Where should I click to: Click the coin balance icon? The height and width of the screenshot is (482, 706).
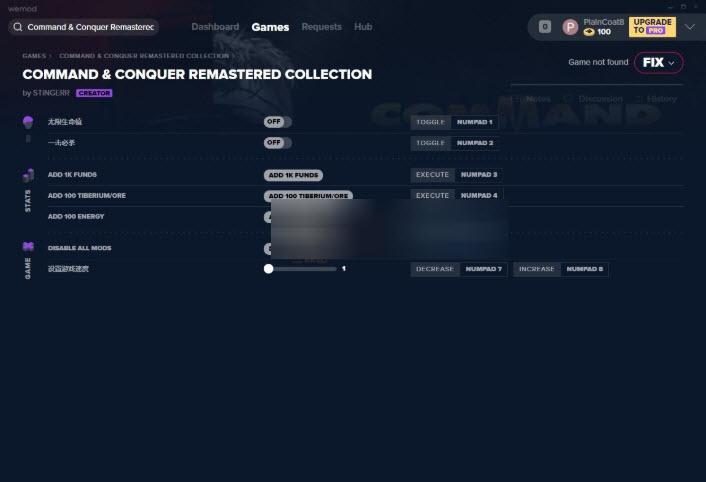pos(589,32)
